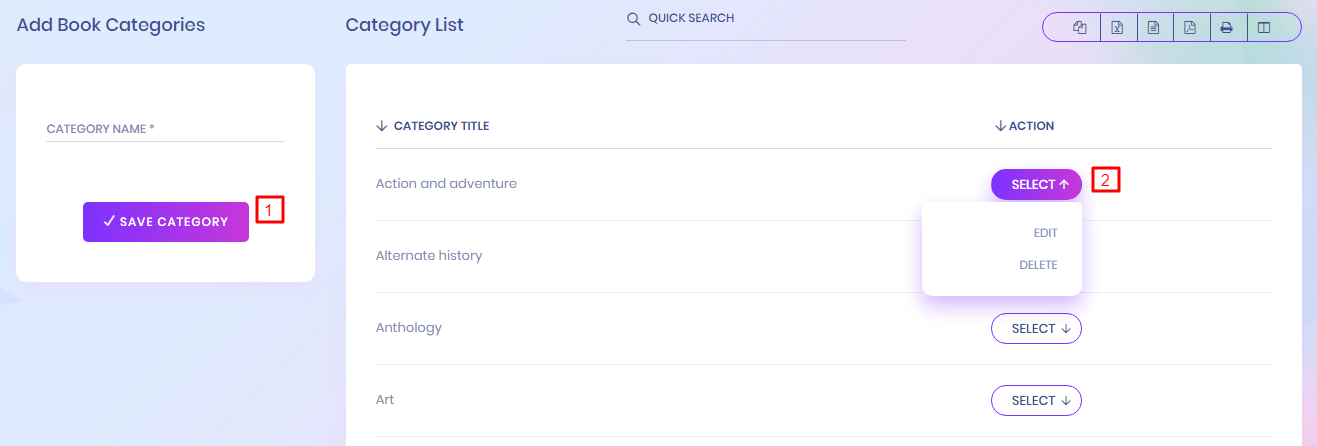The image size is (1317, 446).
Task: Click into the Quick Search field
Action: pos(770,19)
